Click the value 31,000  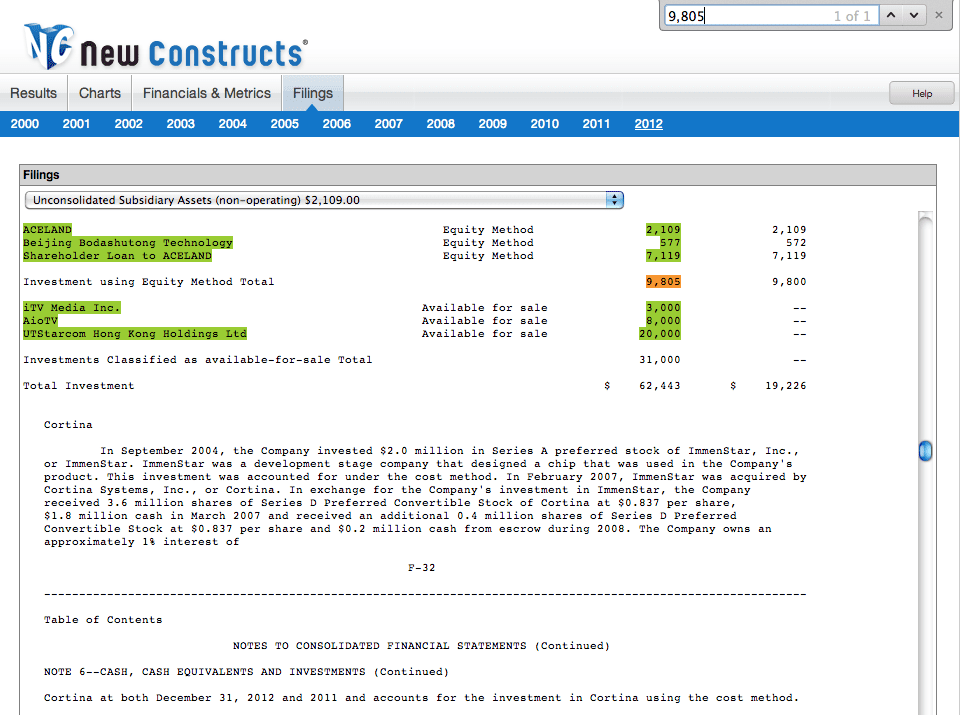[659, 360]
